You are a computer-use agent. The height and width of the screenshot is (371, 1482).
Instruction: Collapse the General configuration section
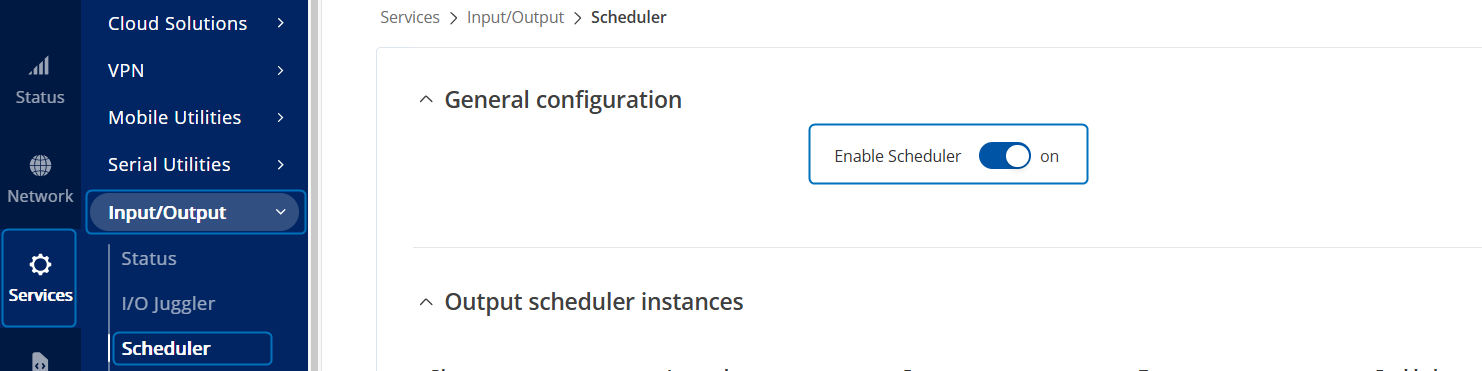426,100
